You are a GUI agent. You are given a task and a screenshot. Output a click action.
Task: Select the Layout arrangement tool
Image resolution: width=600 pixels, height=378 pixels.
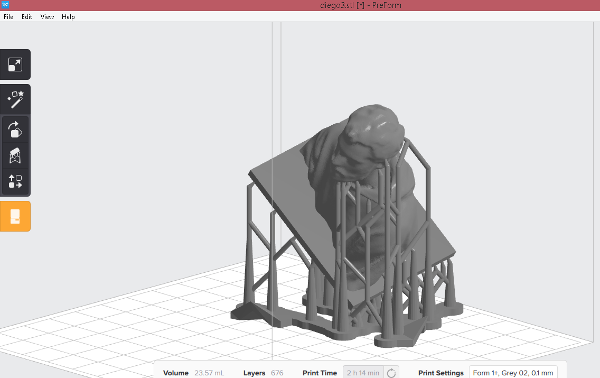[15, 182]
